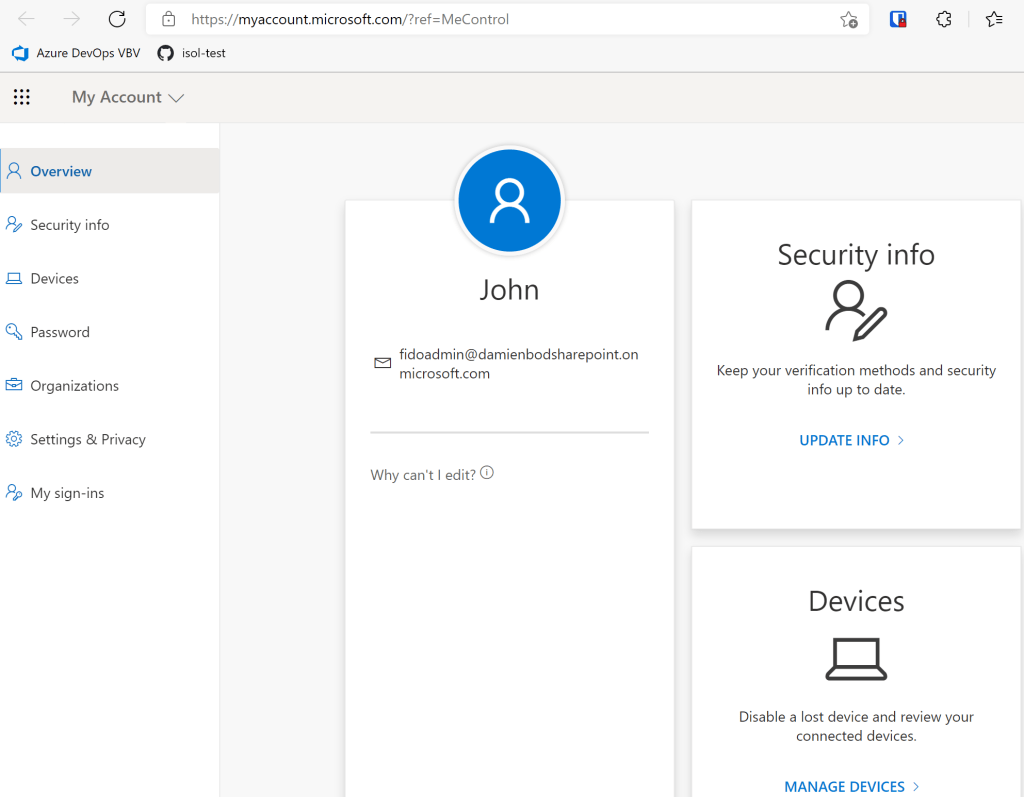Select Overview in the sidebar

(61, 171)
